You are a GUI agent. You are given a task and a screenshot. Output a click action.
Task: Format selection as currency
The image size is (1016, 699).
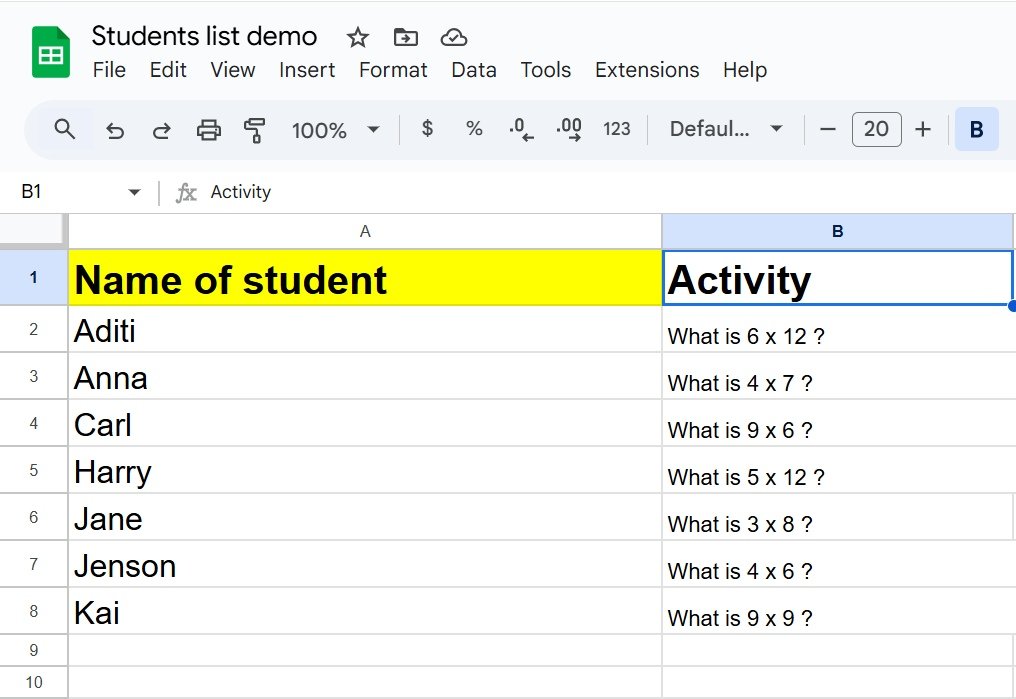tap(427, 129)
